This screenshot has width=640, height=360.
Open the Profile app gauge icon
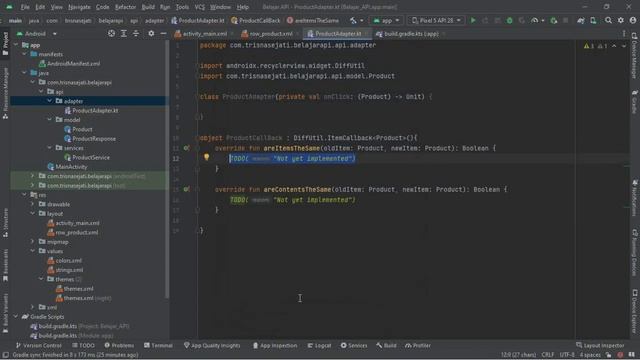(534, 20)
